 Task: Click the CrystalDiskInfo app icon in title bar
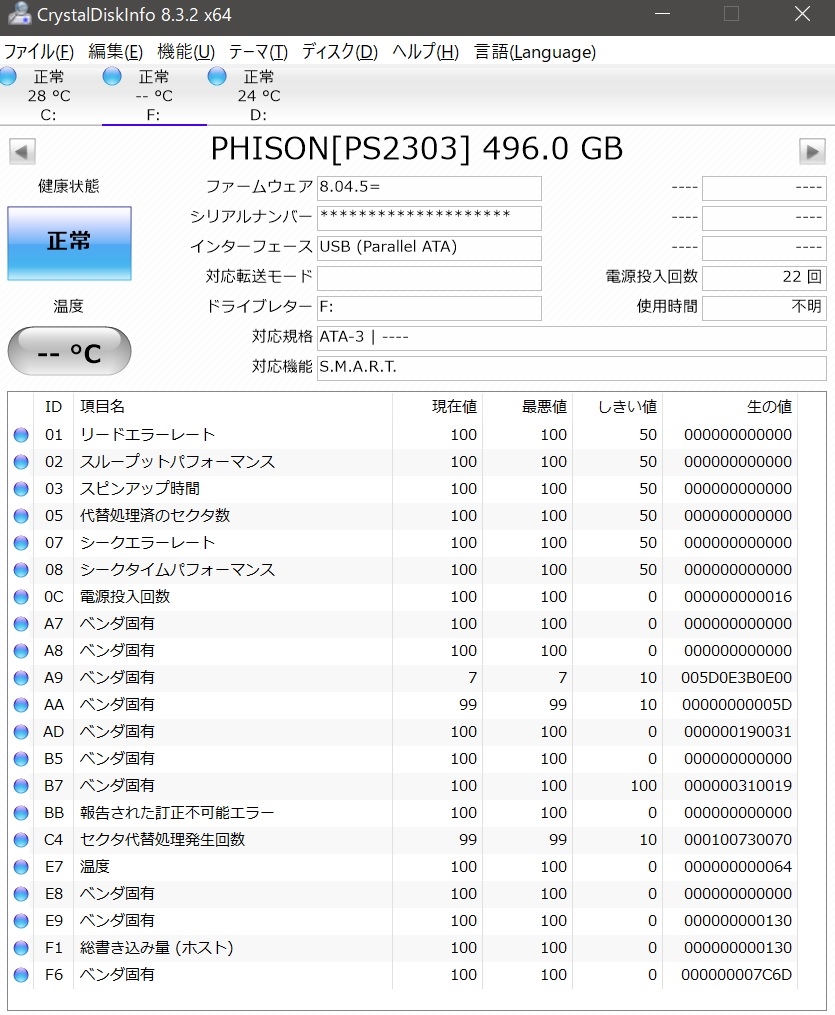coord(19,14)
